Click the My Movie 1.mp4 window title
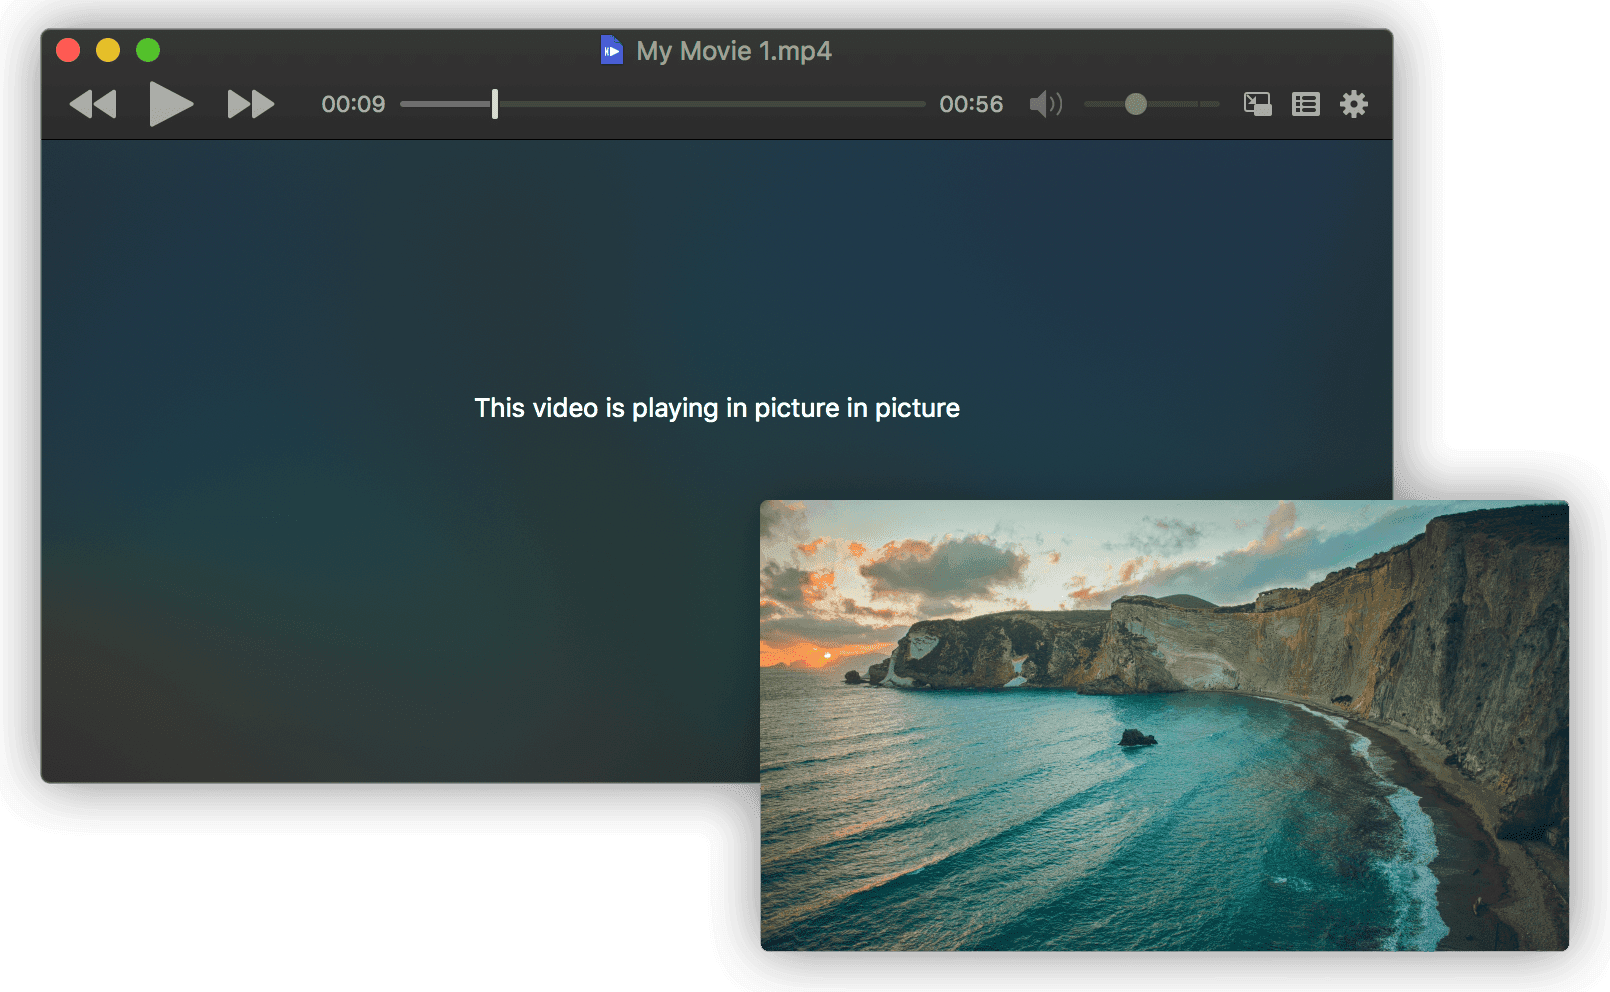The height and width of the screenshot is (992, 1610). tap(734, 51)
